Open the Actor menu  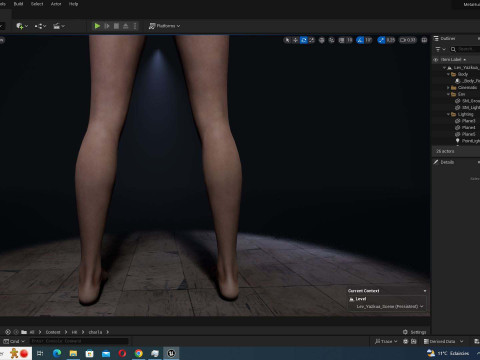tap(56, 4)
